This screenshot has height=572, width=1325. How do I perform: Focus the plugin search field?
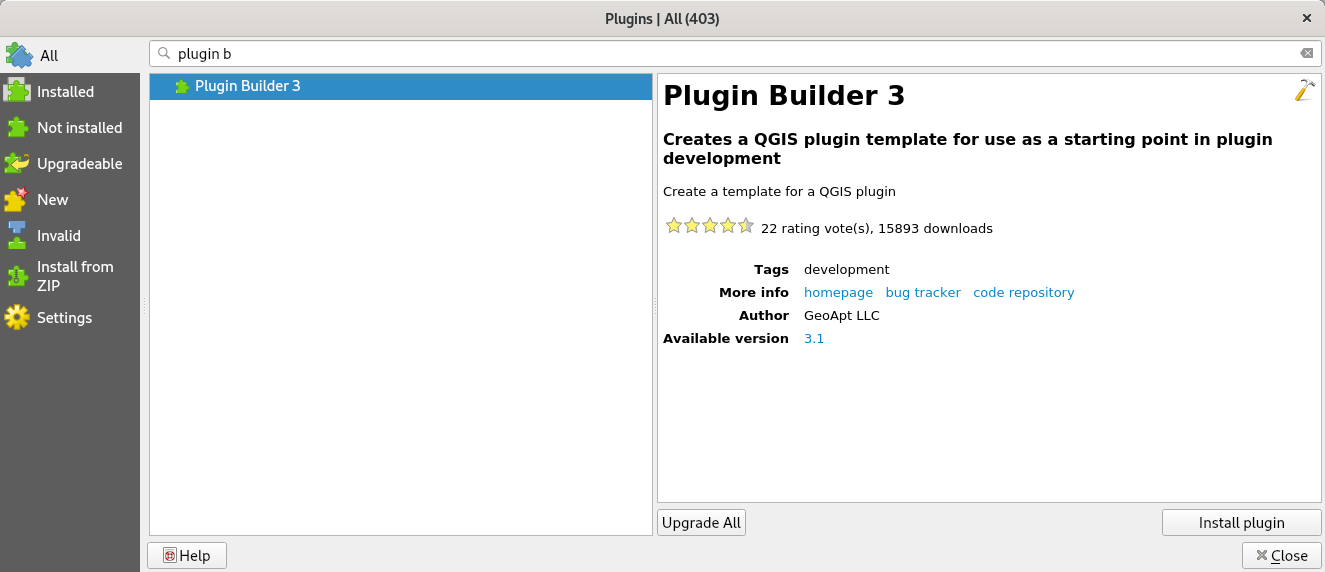pyautogui.click(x=735, y=53)
